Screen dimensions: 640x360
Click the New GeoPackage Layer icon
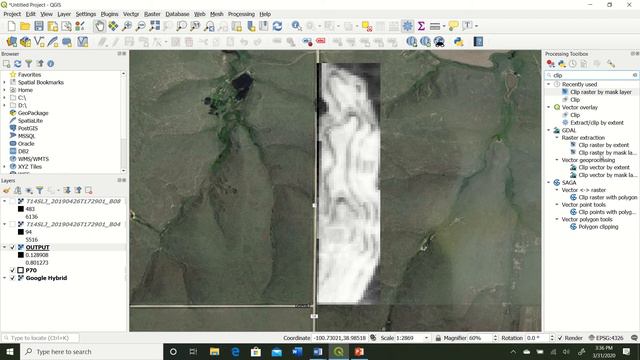(25, 42)
